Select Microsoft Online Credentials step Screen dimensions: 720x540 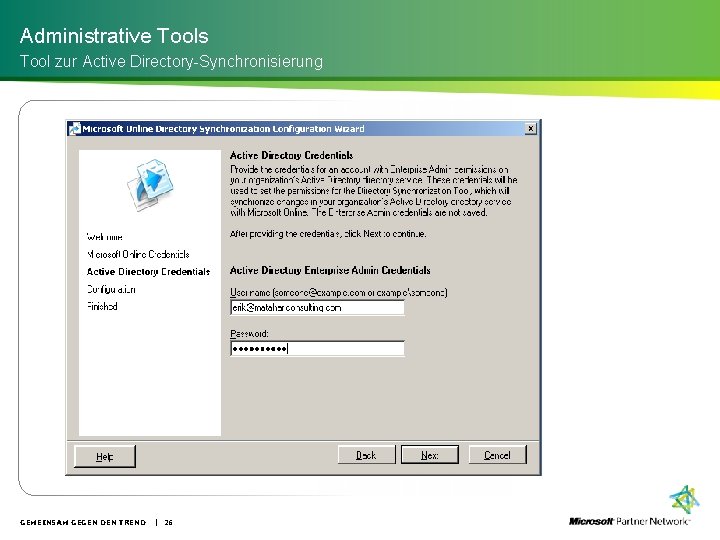[x=138, y=254]
